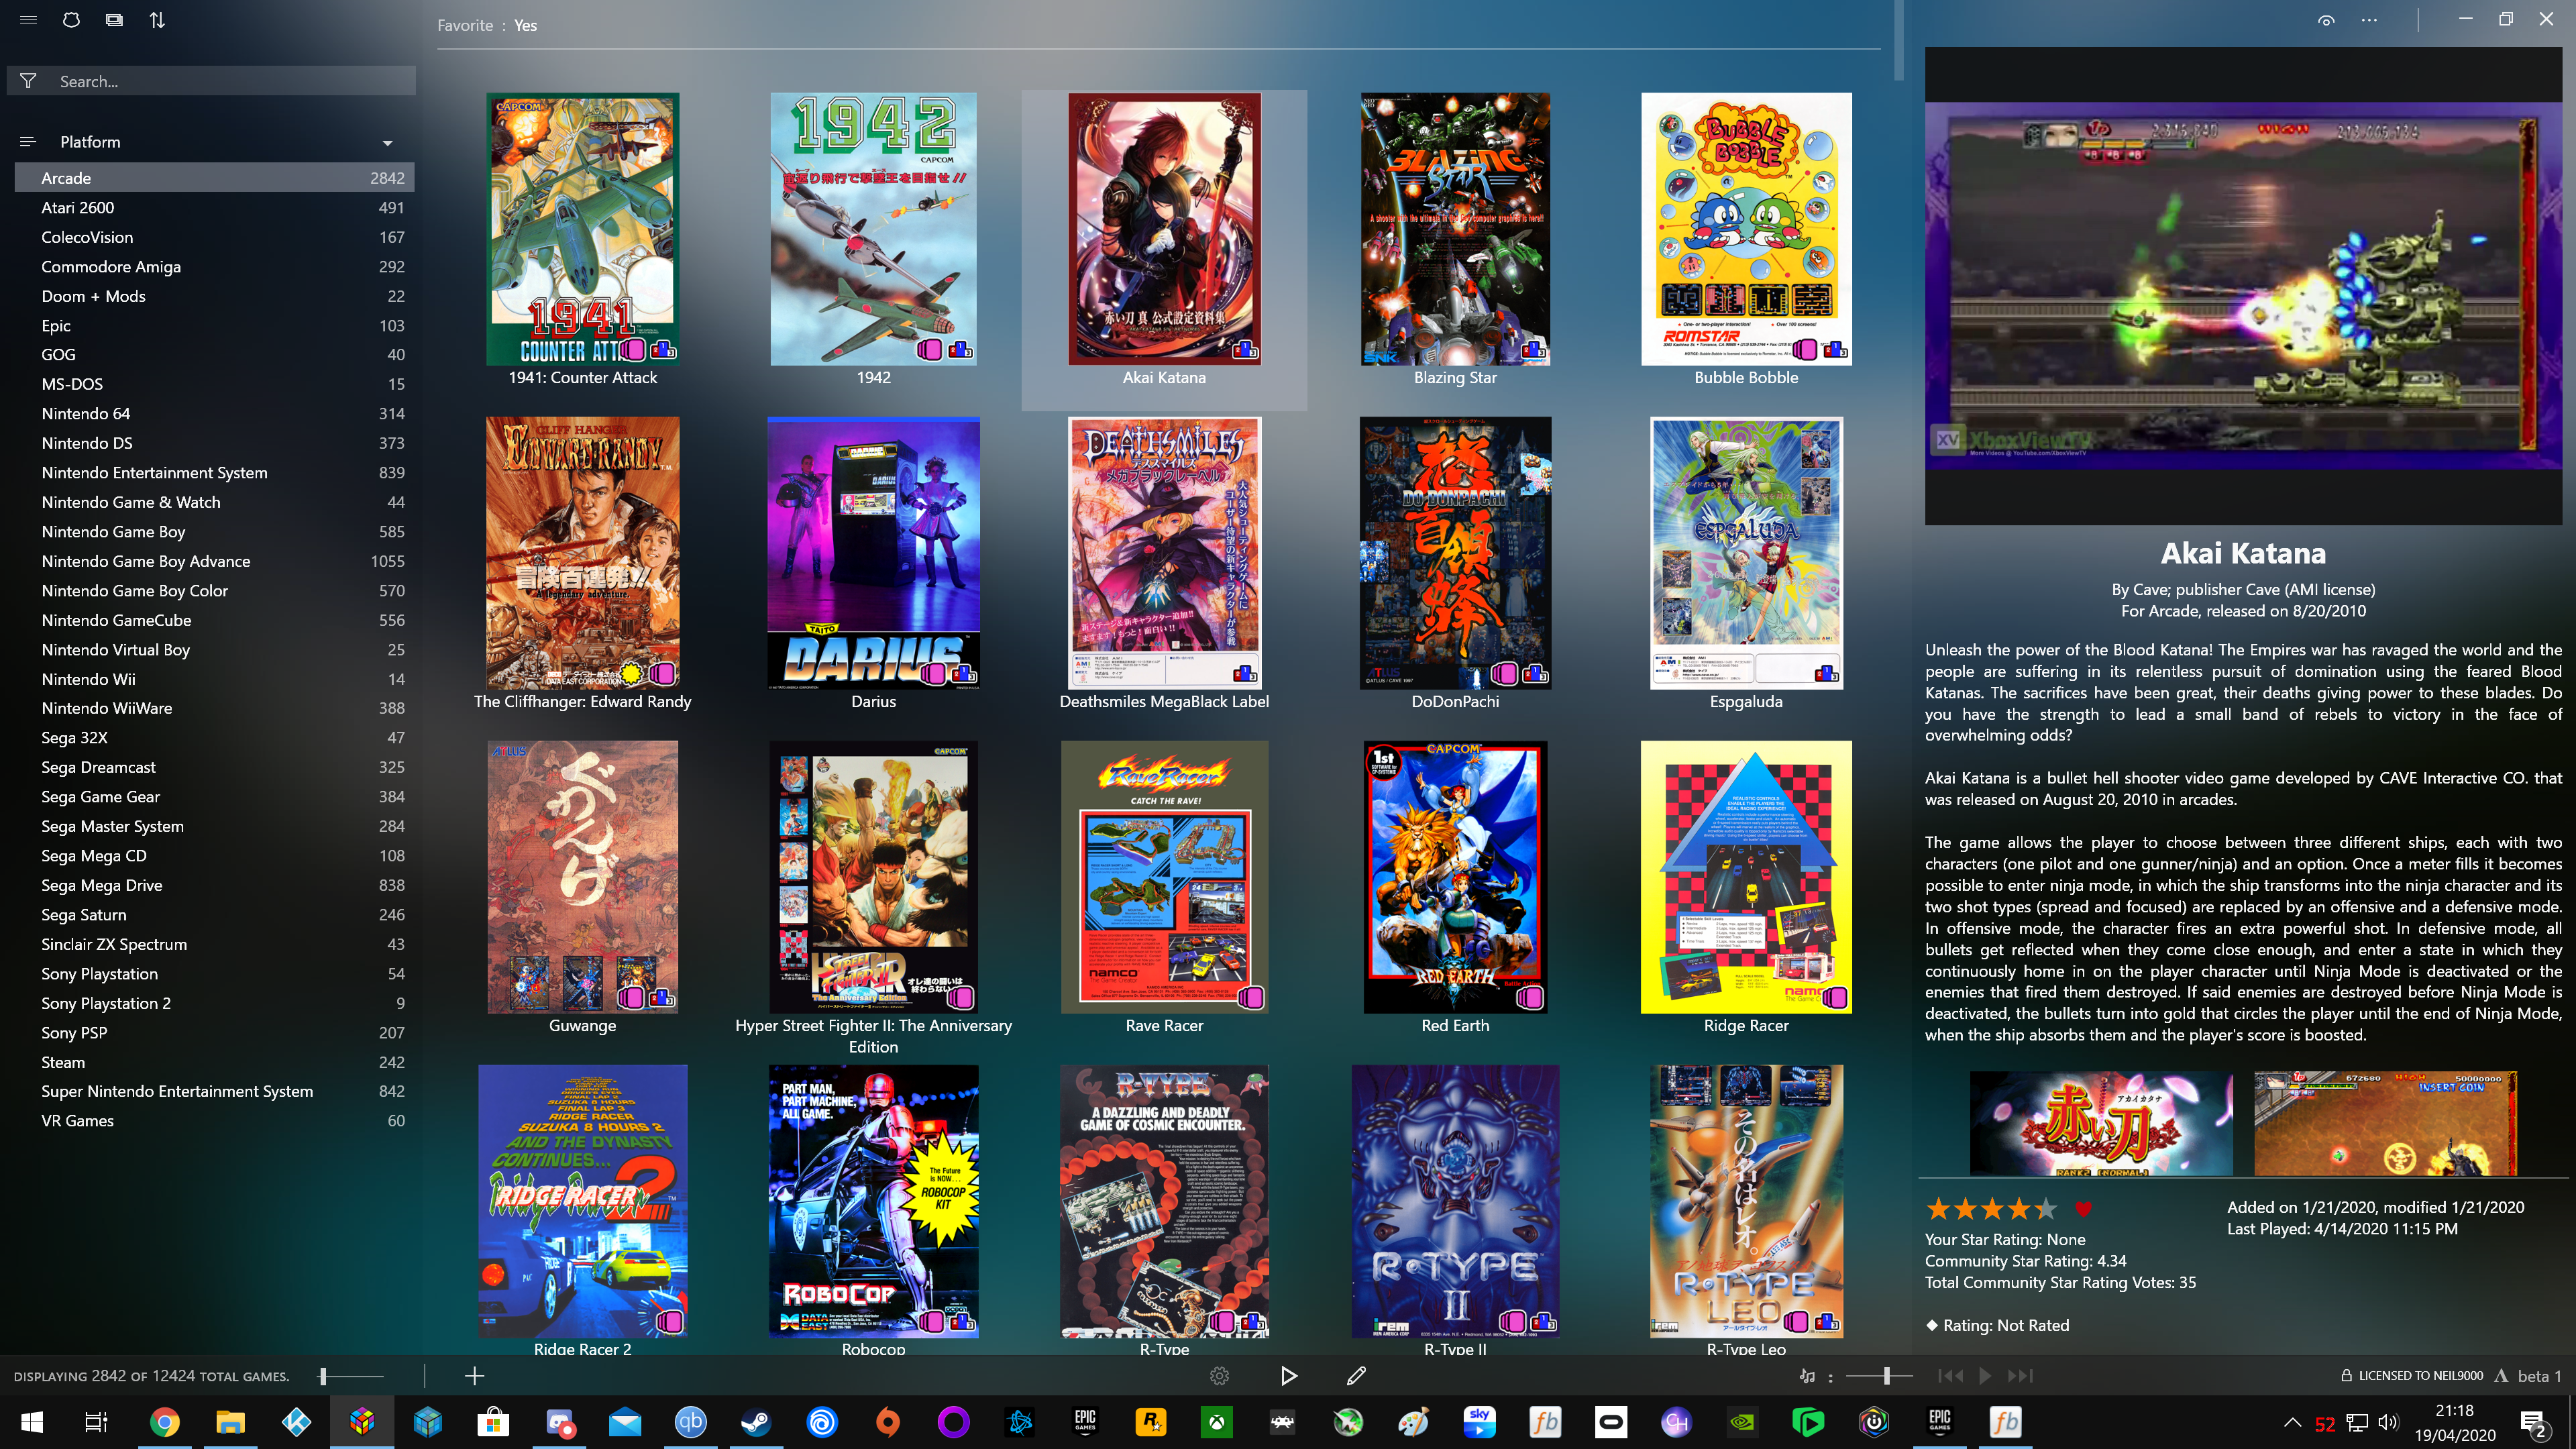
Task: Select Super Nintendo Entertainment System platform
Action: (214, 1091)
